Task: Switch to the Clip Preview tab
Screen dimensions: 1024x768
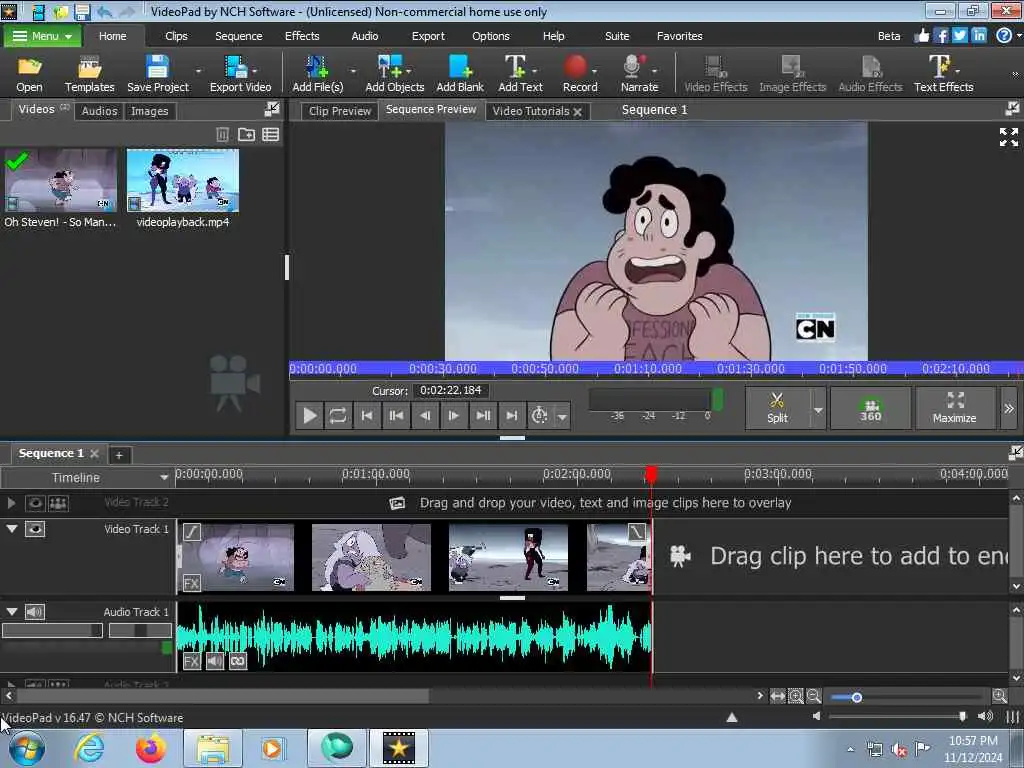Action: (340, 111)
